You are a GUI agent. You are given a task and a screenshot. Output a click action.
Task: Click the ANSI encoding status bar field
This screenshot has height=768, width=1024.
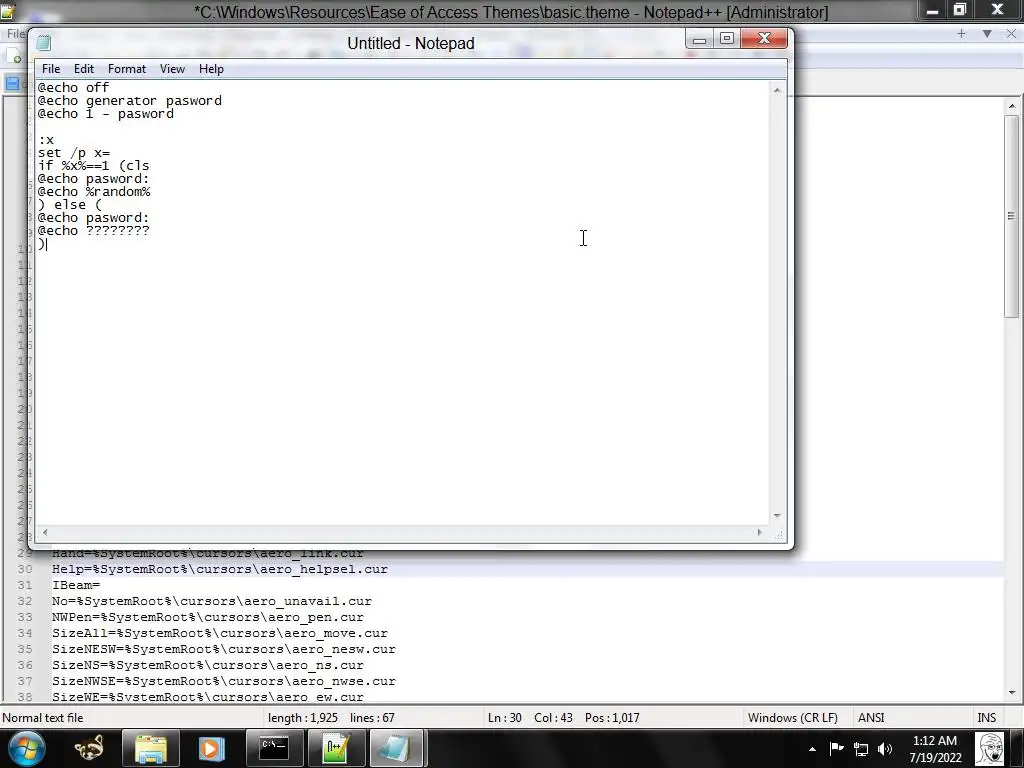pyautogui.click(x=871, y=718)
